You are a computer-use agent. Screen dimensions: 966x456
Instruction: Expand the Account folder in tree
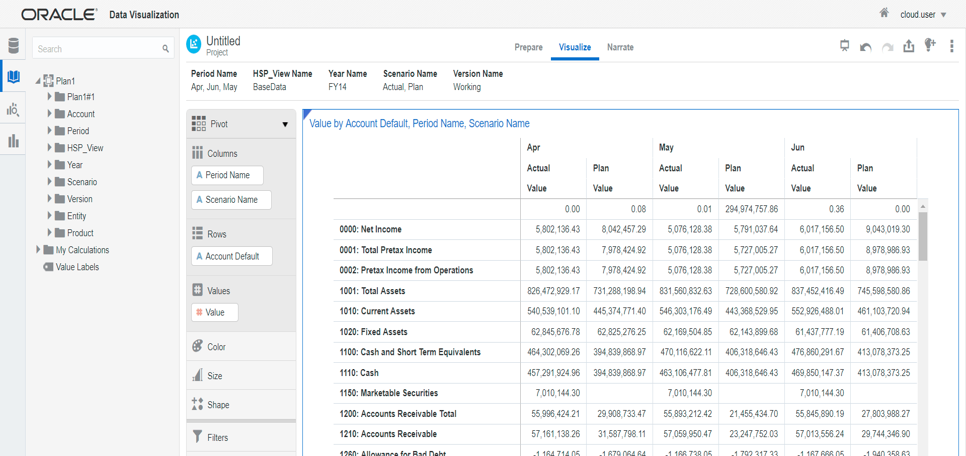pos(50,114)
